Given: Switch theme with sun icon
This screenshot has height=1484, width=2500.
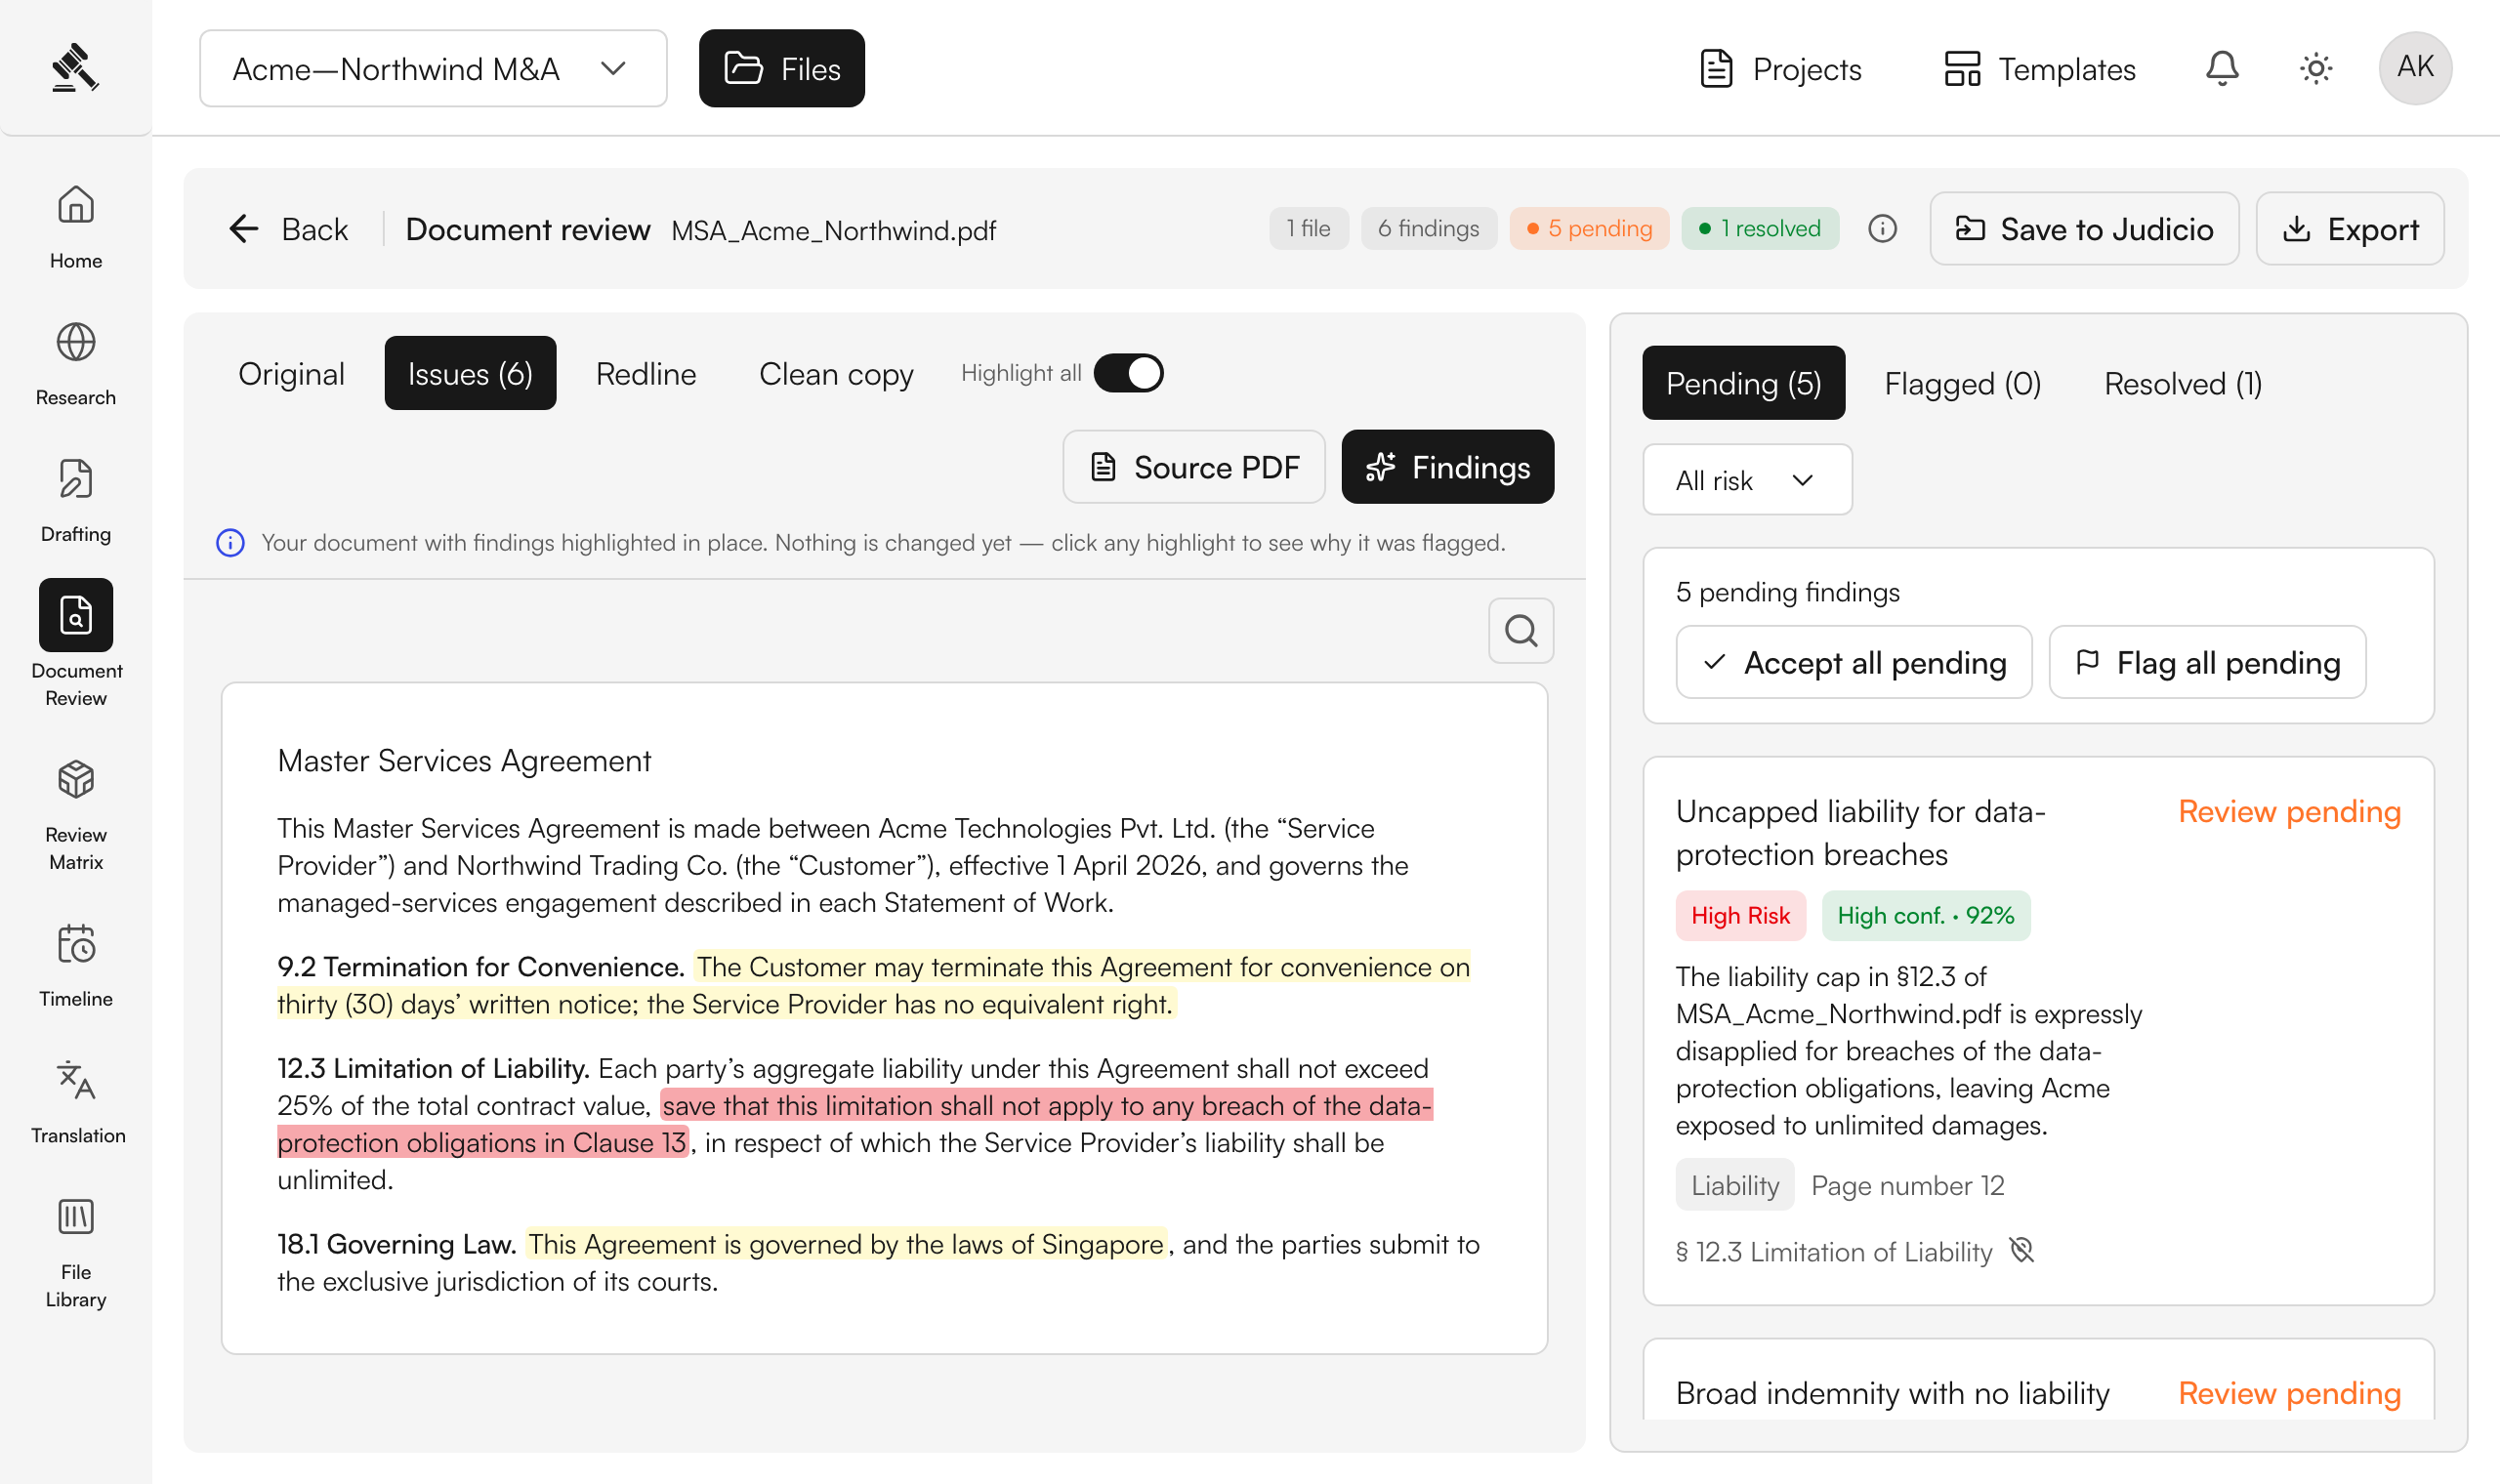Looking at the screenshot, I should tap(2316, 68).
